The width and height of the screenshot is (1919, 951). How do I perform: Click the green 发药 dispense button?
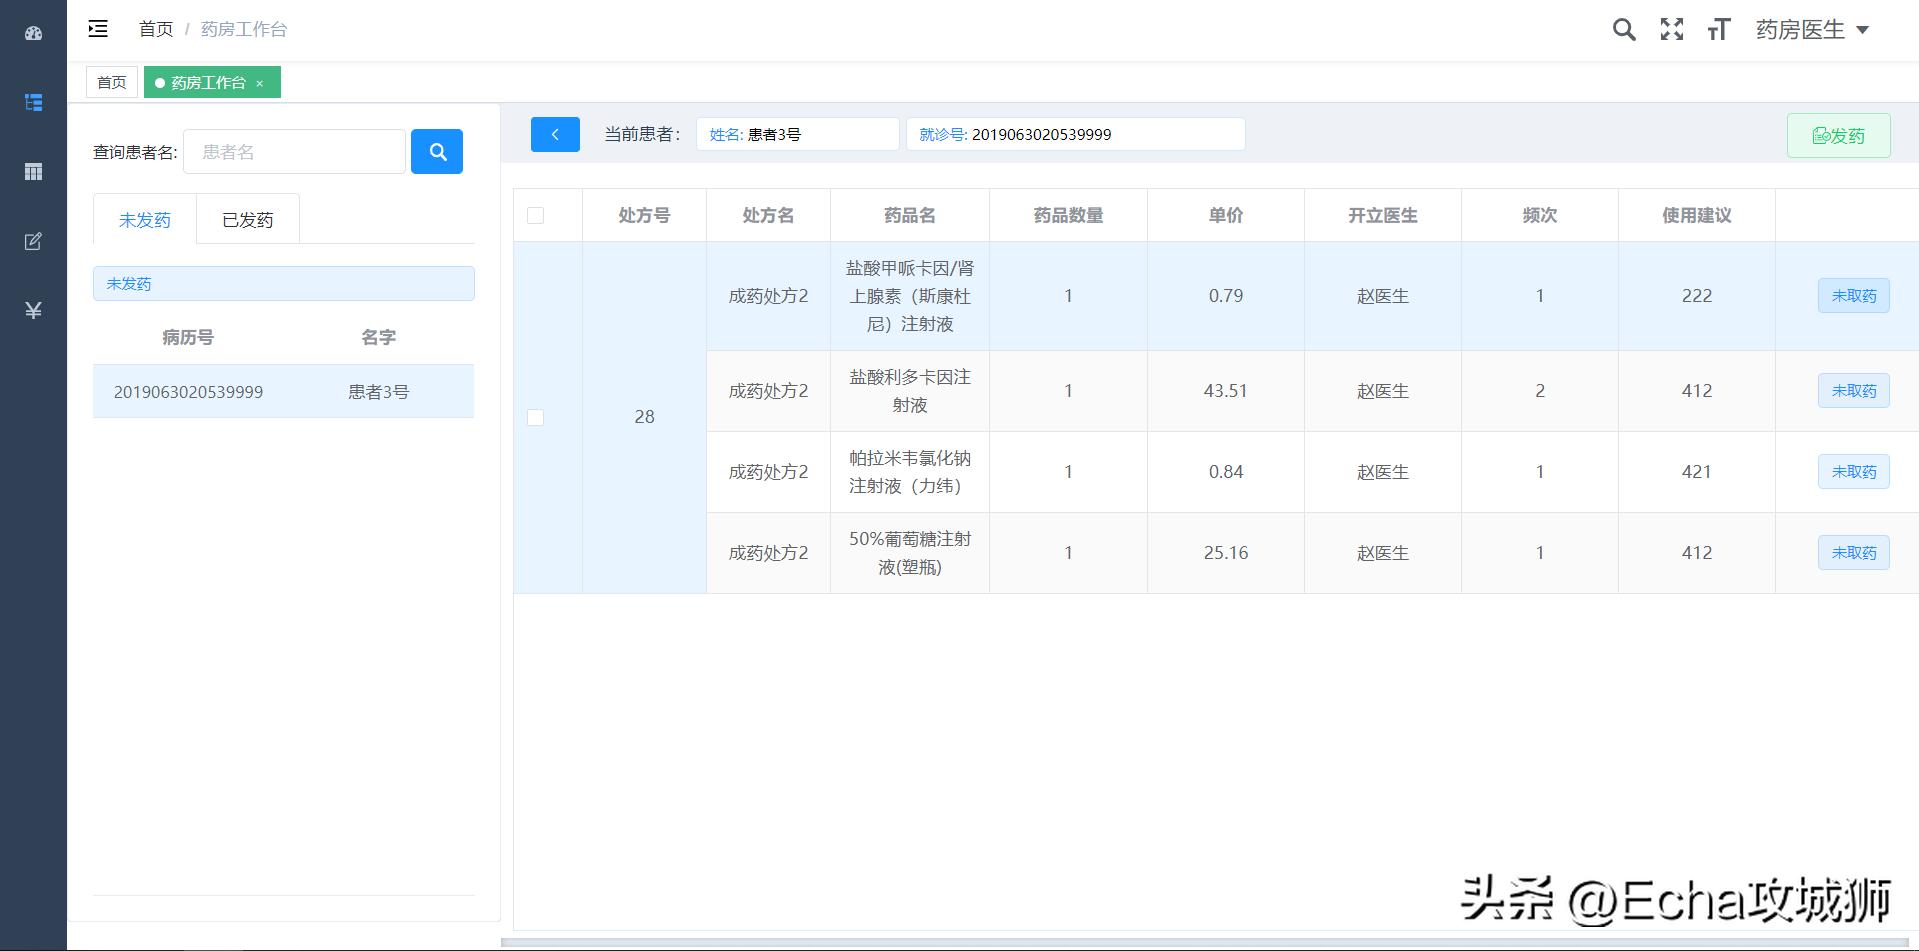pyautogui.click(x=1838, y=134)
